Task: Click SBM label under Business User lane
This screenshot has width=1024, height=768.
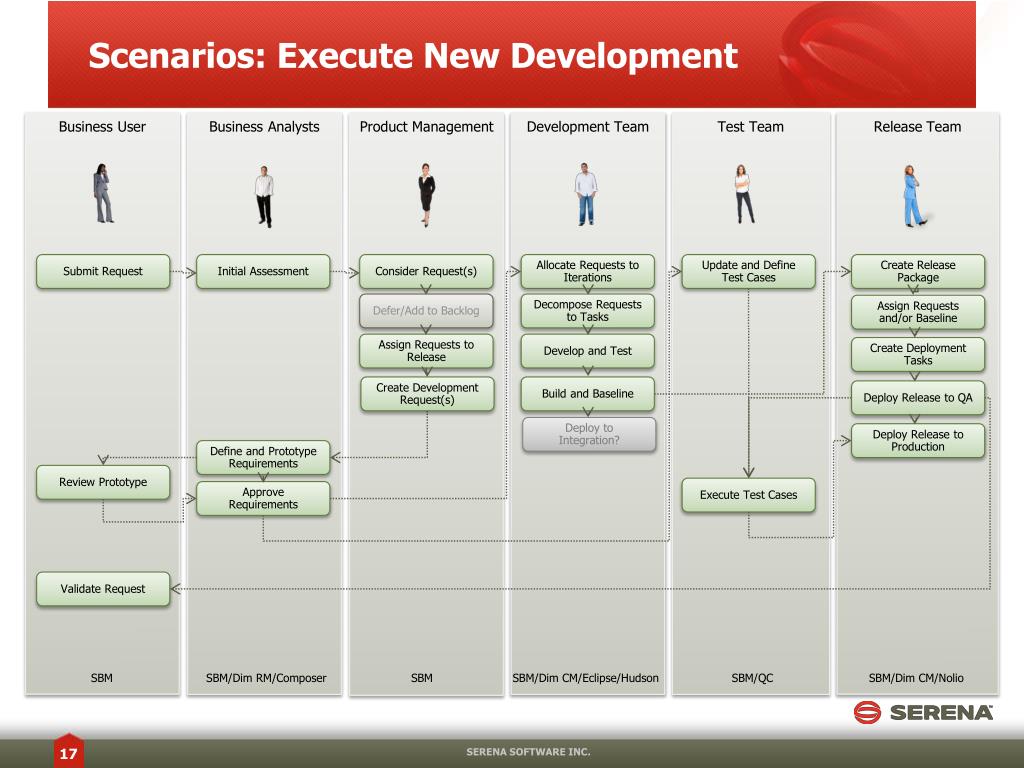Action: tap(102, 678)
